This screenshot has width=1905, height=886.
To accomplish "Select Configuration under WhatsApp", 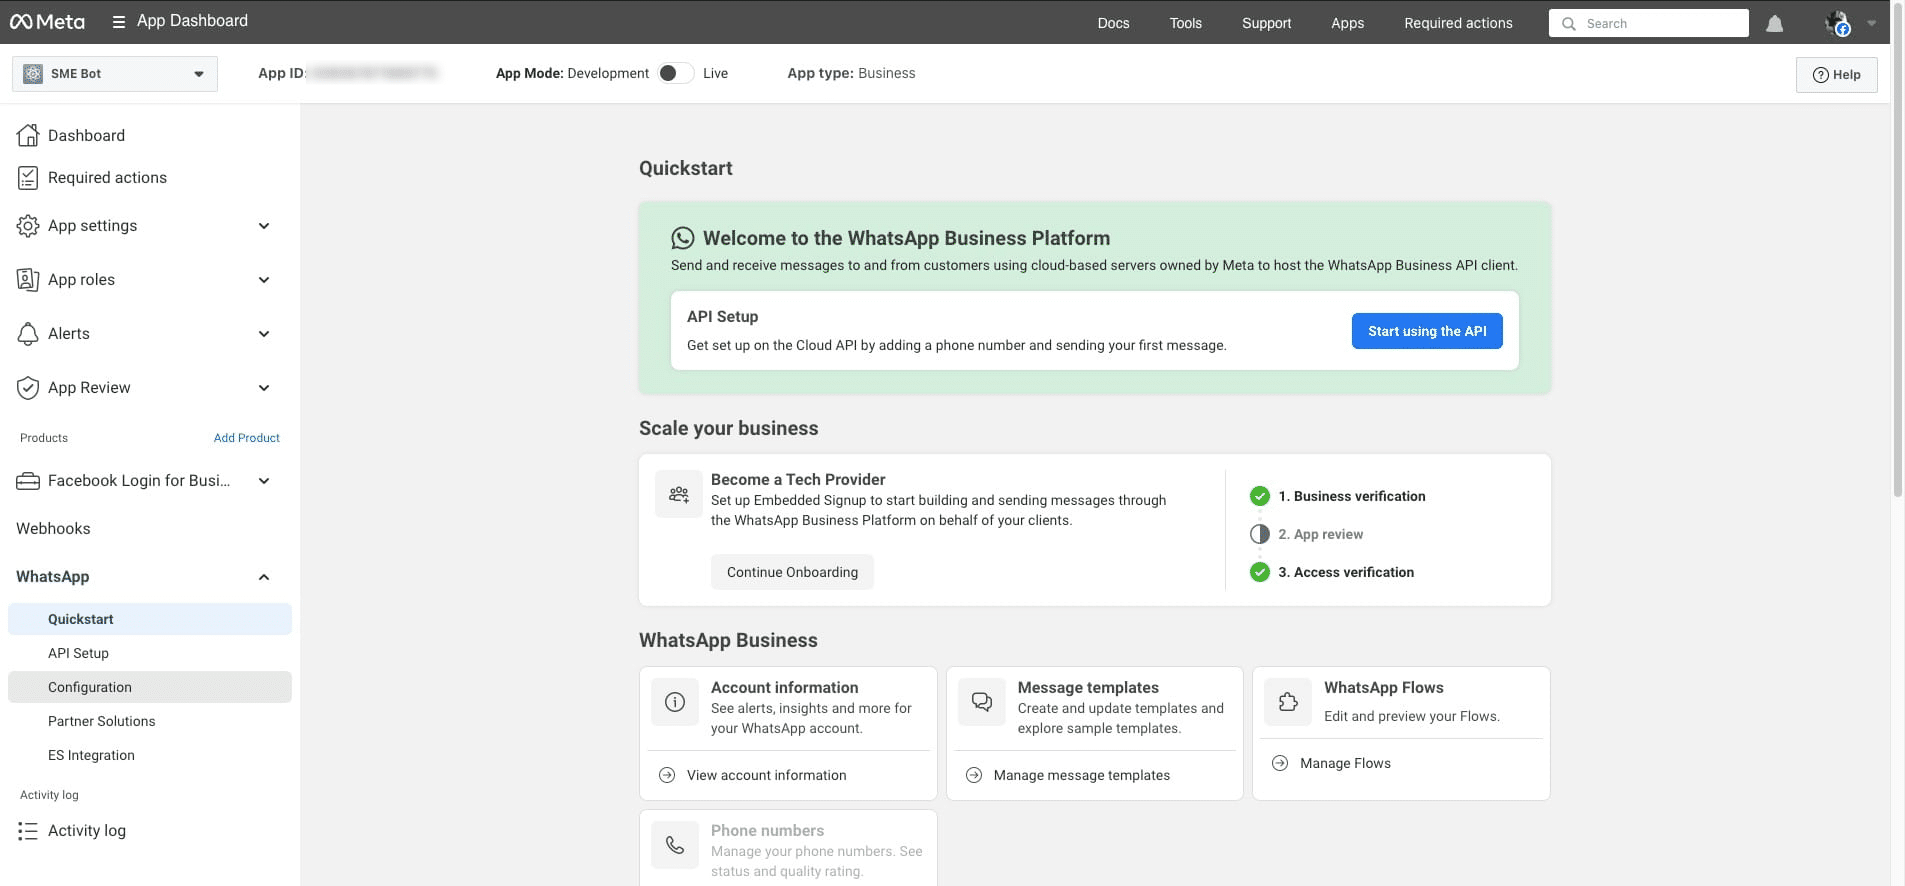I will coord(150,687).
